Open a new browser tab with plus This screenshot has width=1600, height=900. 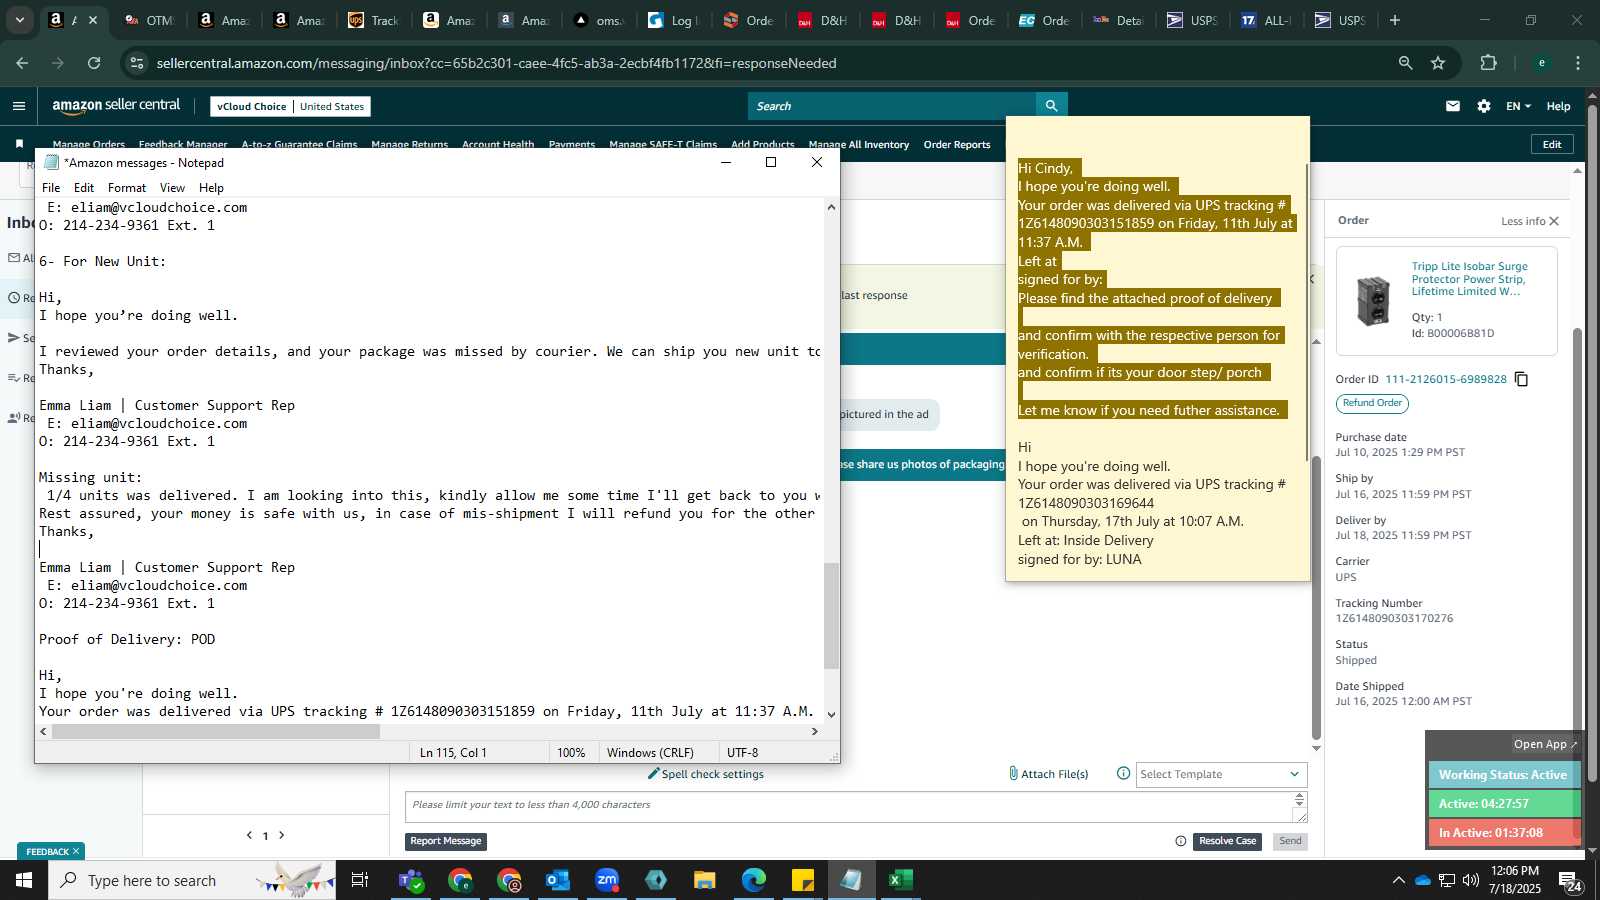click(1395, 20)
